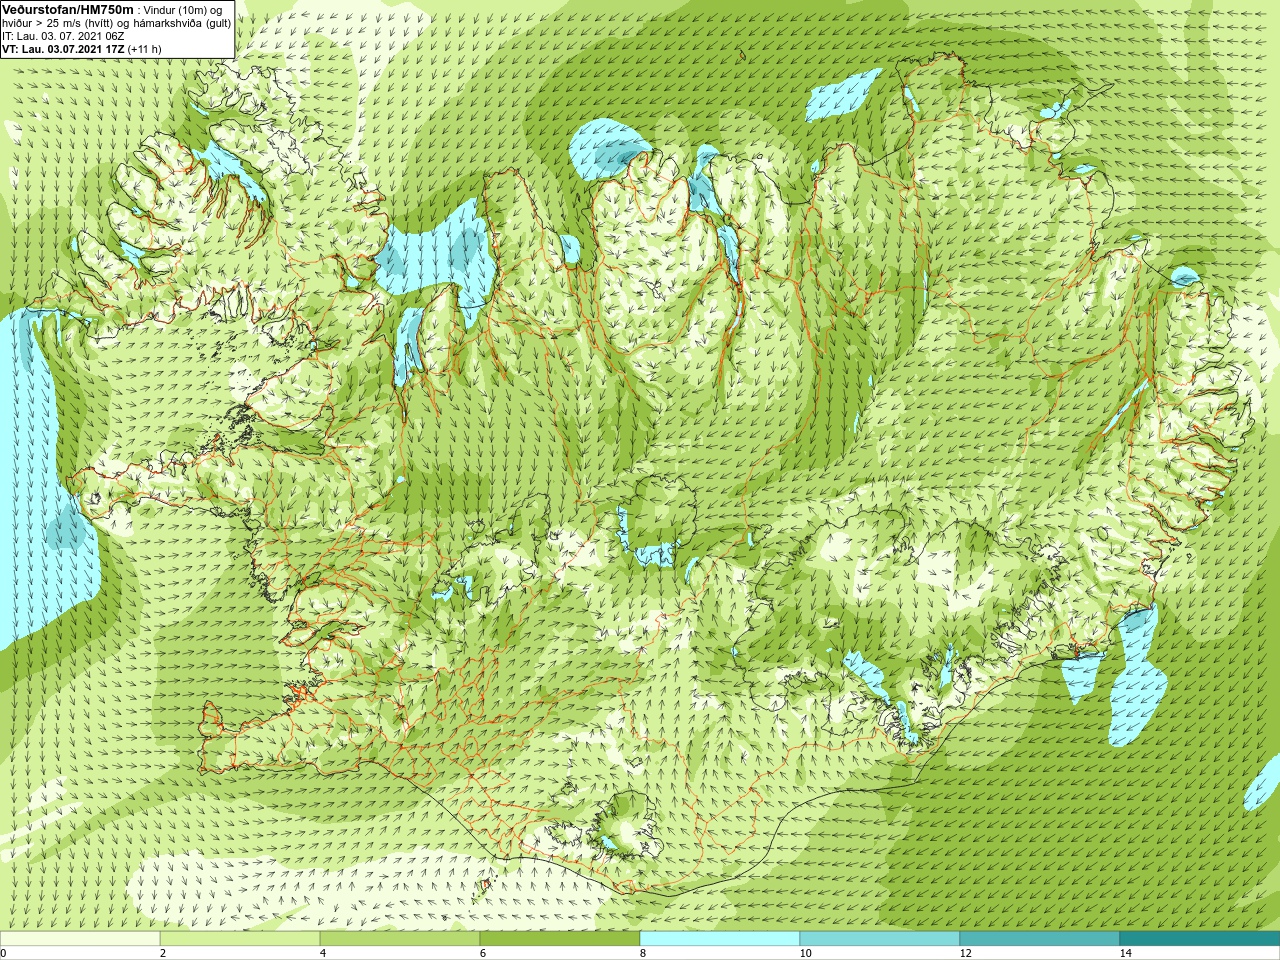Select the dark teal above-14 legend swatch

point(1200,939)
